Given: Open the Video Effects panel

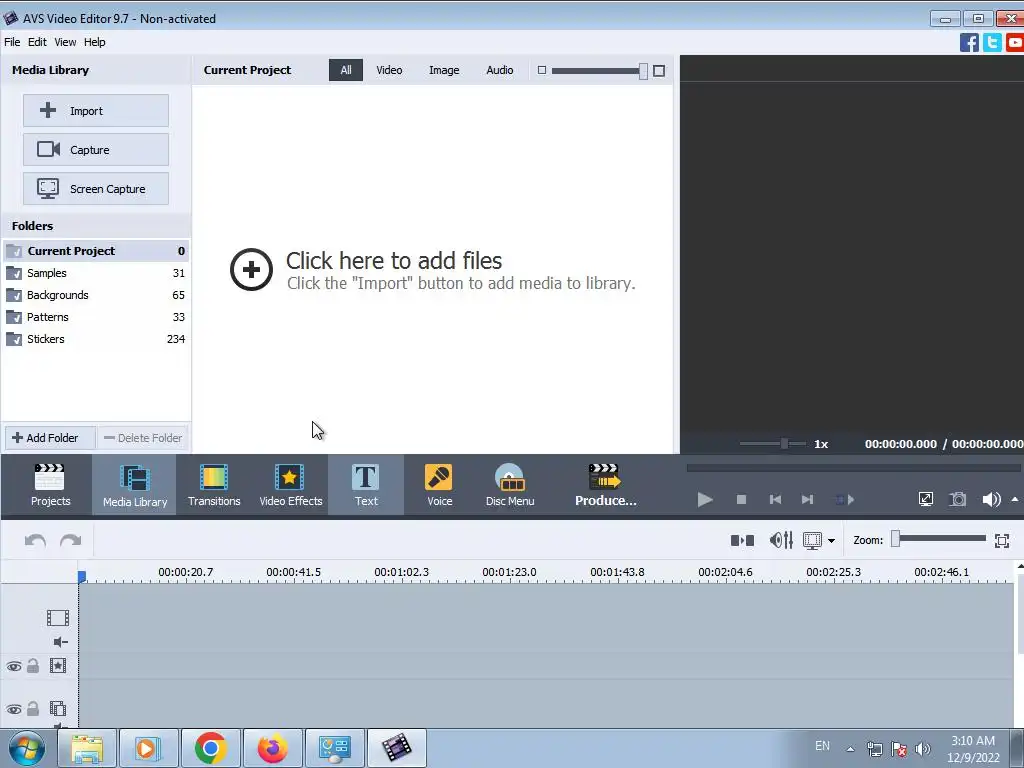Looking at the screenshot, I should (291, 485).
